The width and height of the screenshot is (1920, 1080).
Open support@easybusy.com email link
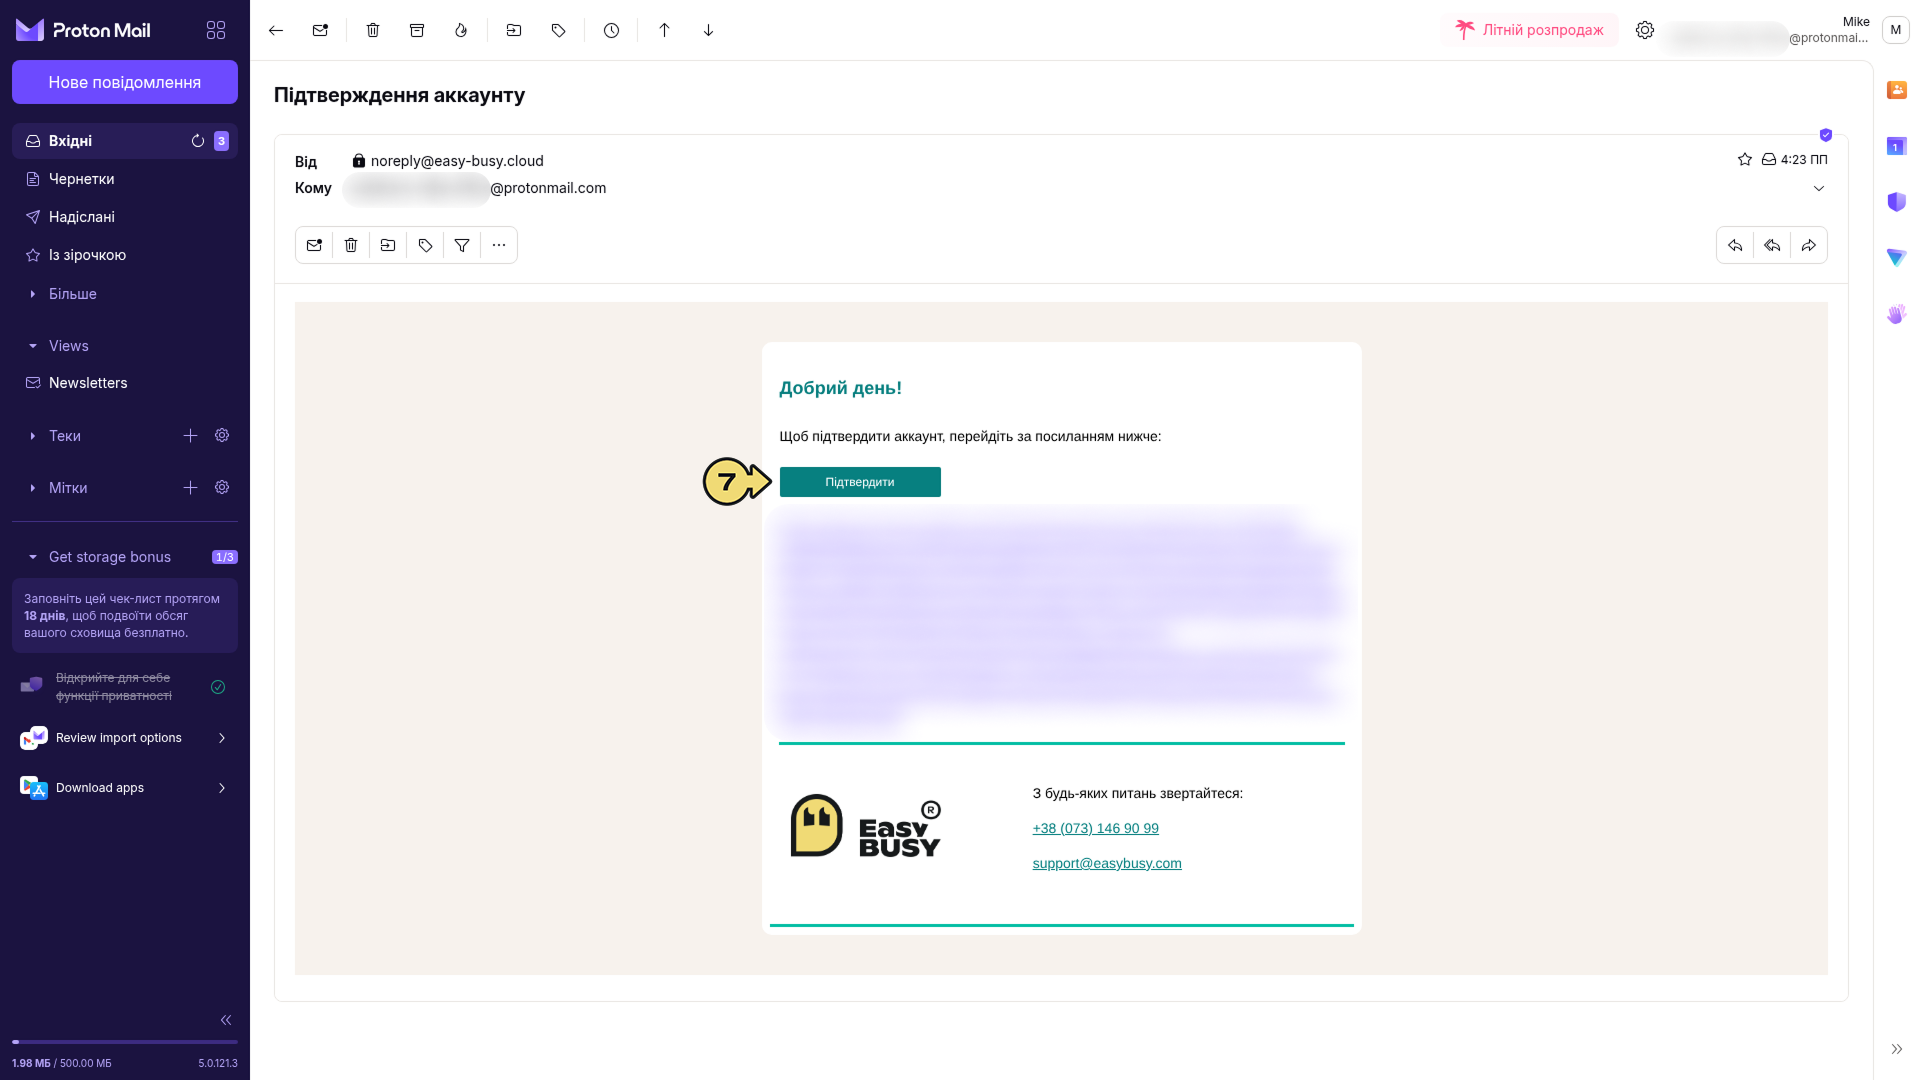(x=1107, y=863)
